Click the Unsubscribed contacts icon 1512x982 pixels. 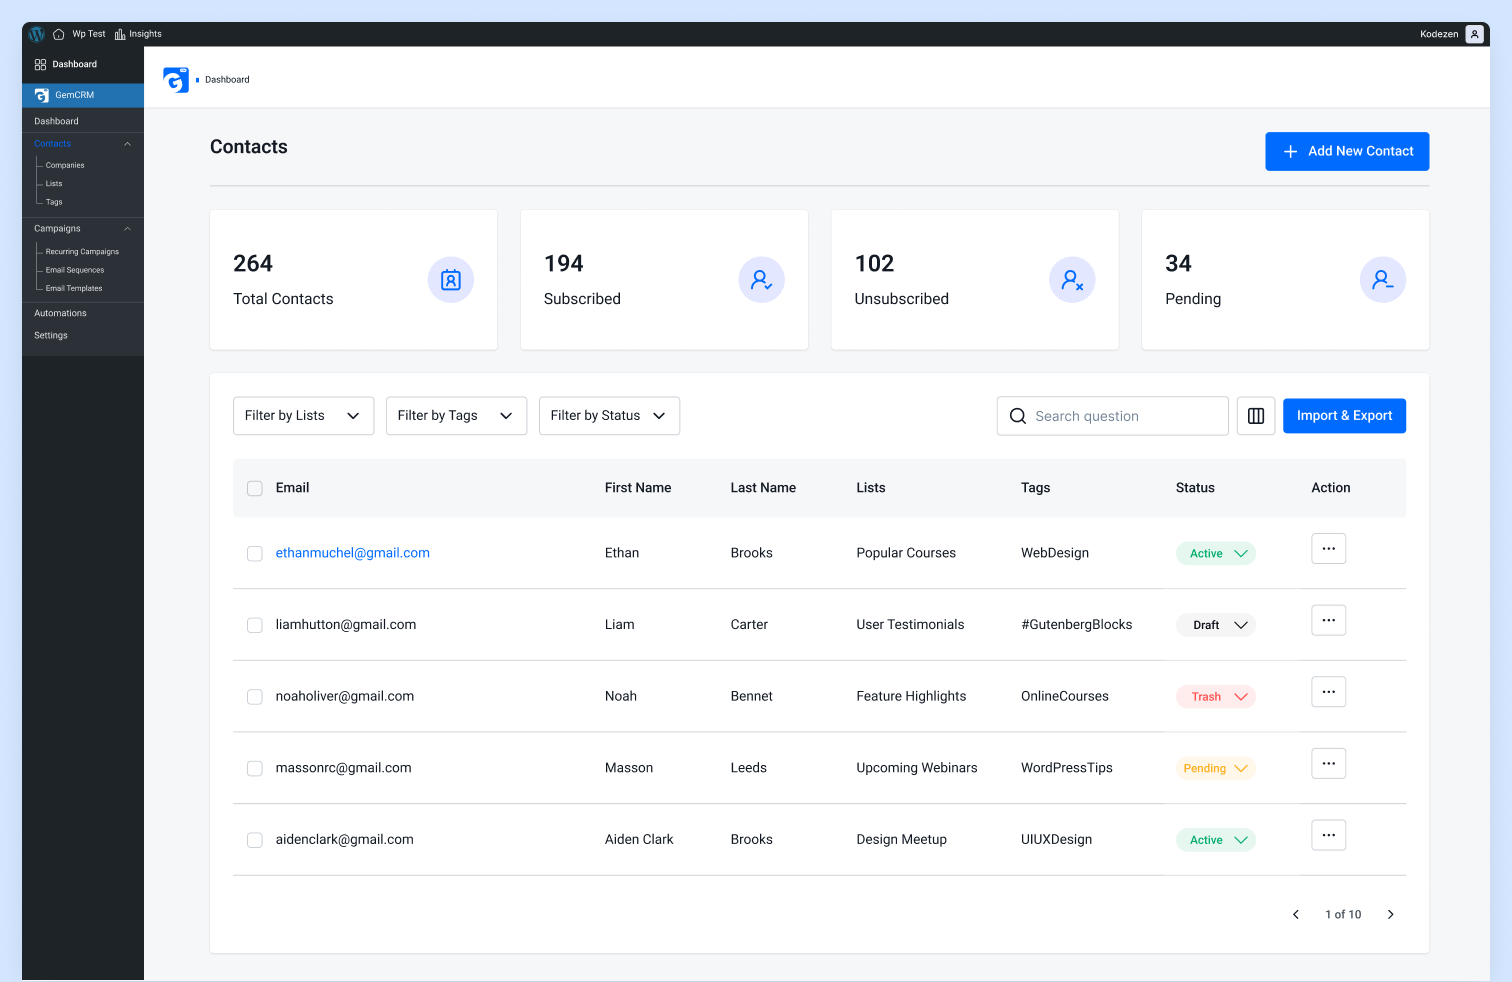click(1072, 280)
